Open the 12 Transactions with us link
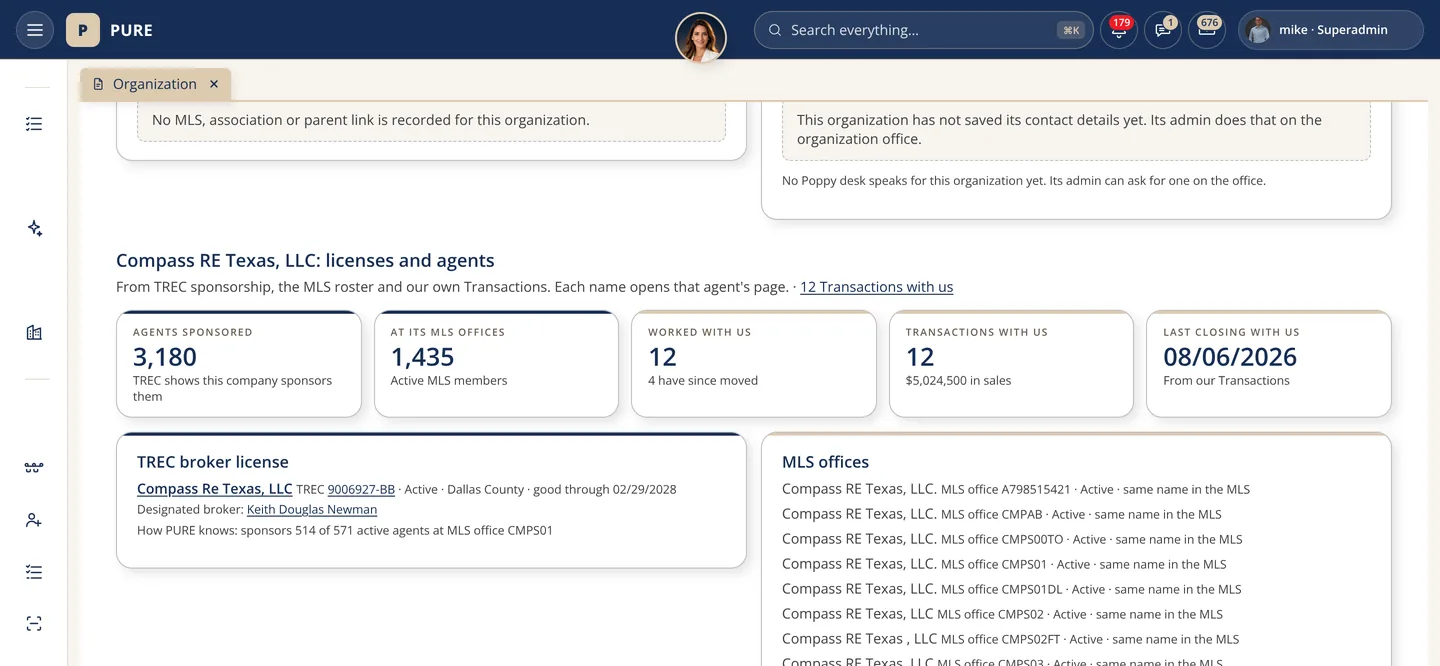 coord(876,287)
